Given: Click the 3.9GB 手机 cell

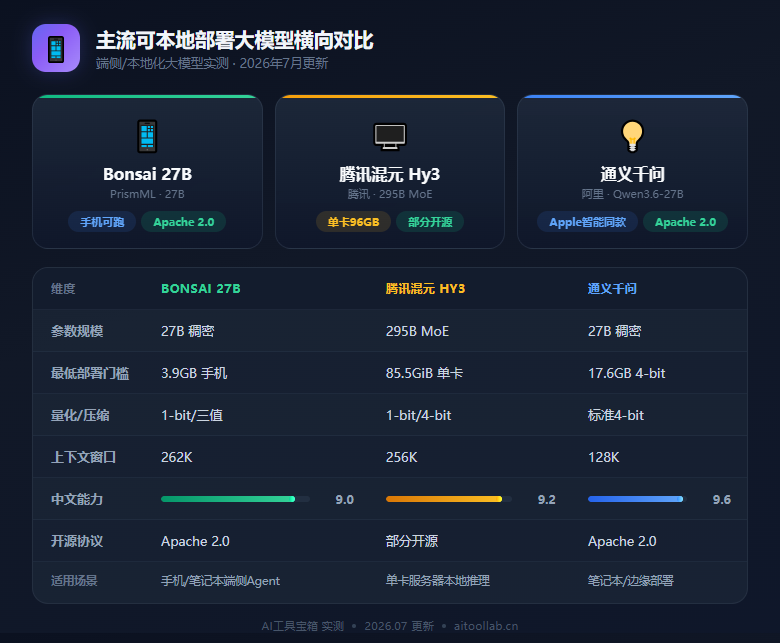Looking at the screenshot, I should 194,373.
